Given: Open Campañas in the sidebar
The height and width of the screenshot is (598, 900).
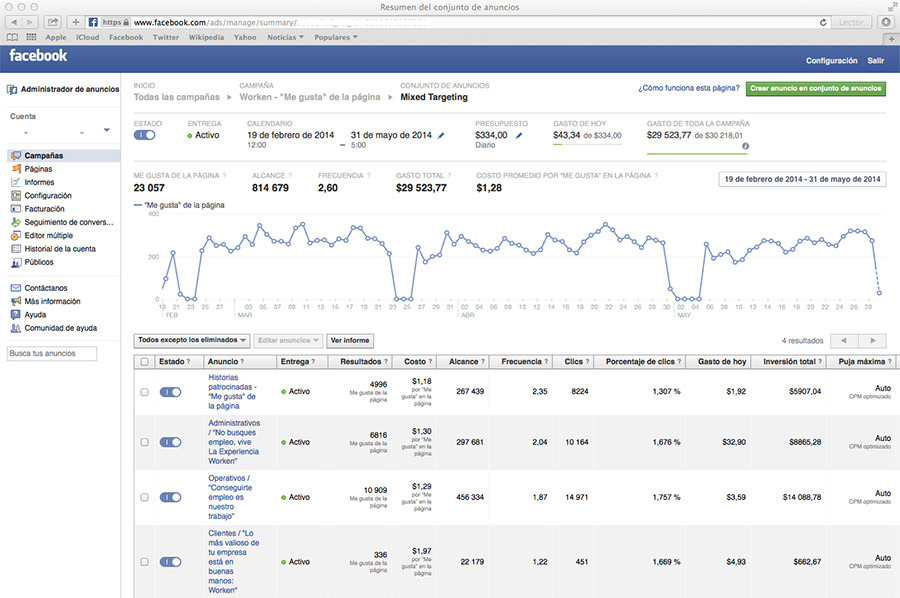Looking at the screenshot, I should (43, 156).
